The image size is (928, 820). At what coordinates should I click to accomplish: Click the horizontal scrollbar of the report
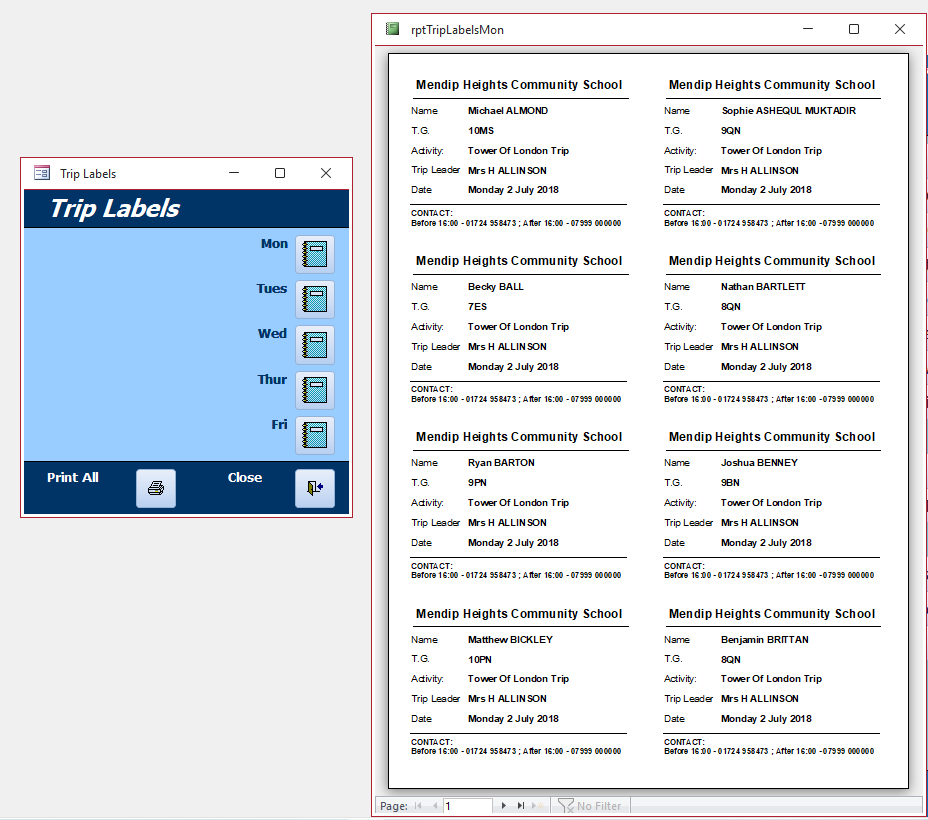click(775, 806)
